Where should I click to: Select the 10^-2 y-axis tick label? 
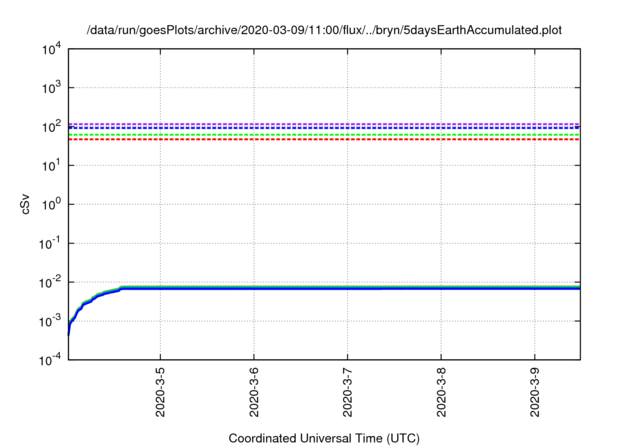tap(50, 282)
